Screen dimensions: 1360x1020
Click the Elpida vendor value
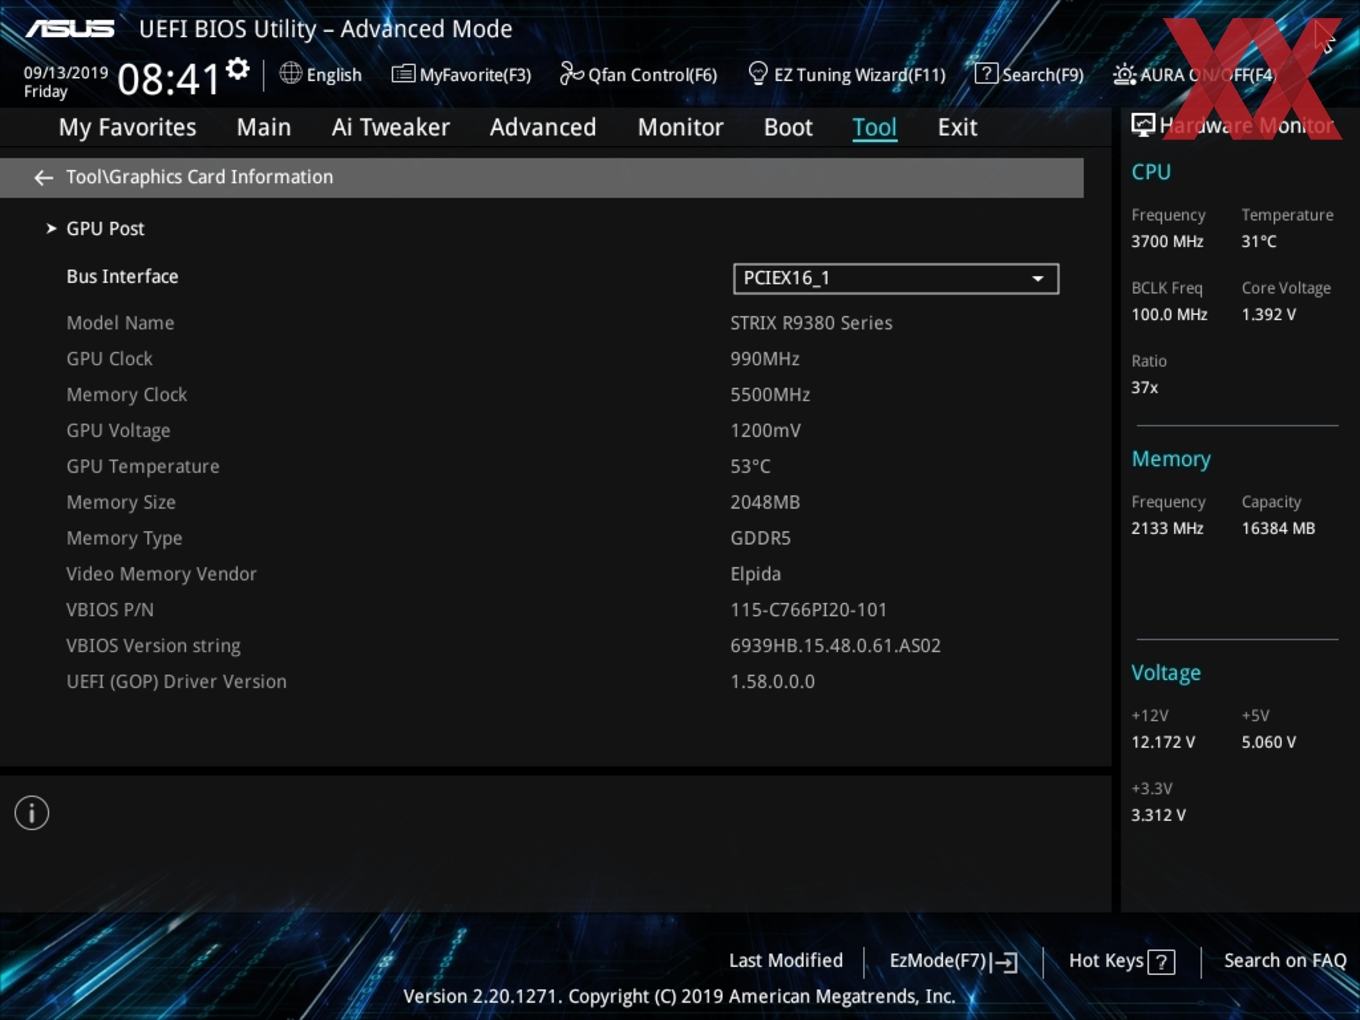click(755, 575)
